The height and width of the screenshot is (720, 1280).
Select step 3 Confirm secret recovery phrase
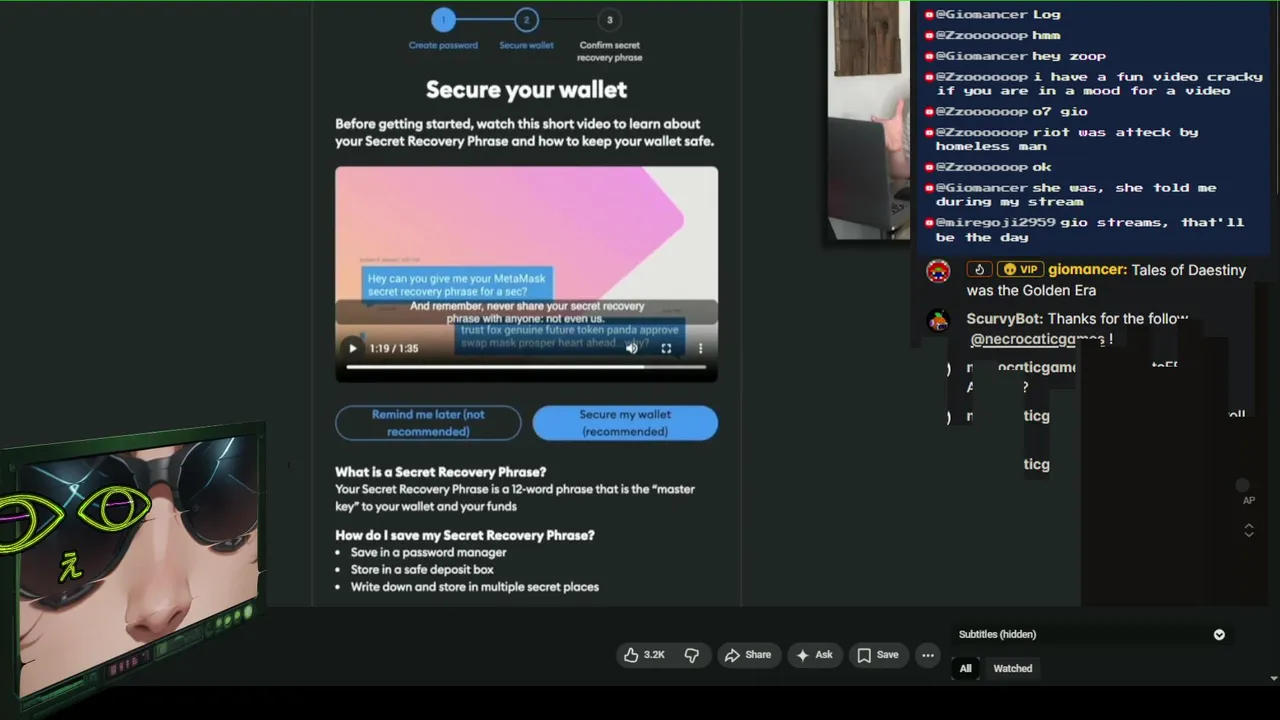(609, 36)
